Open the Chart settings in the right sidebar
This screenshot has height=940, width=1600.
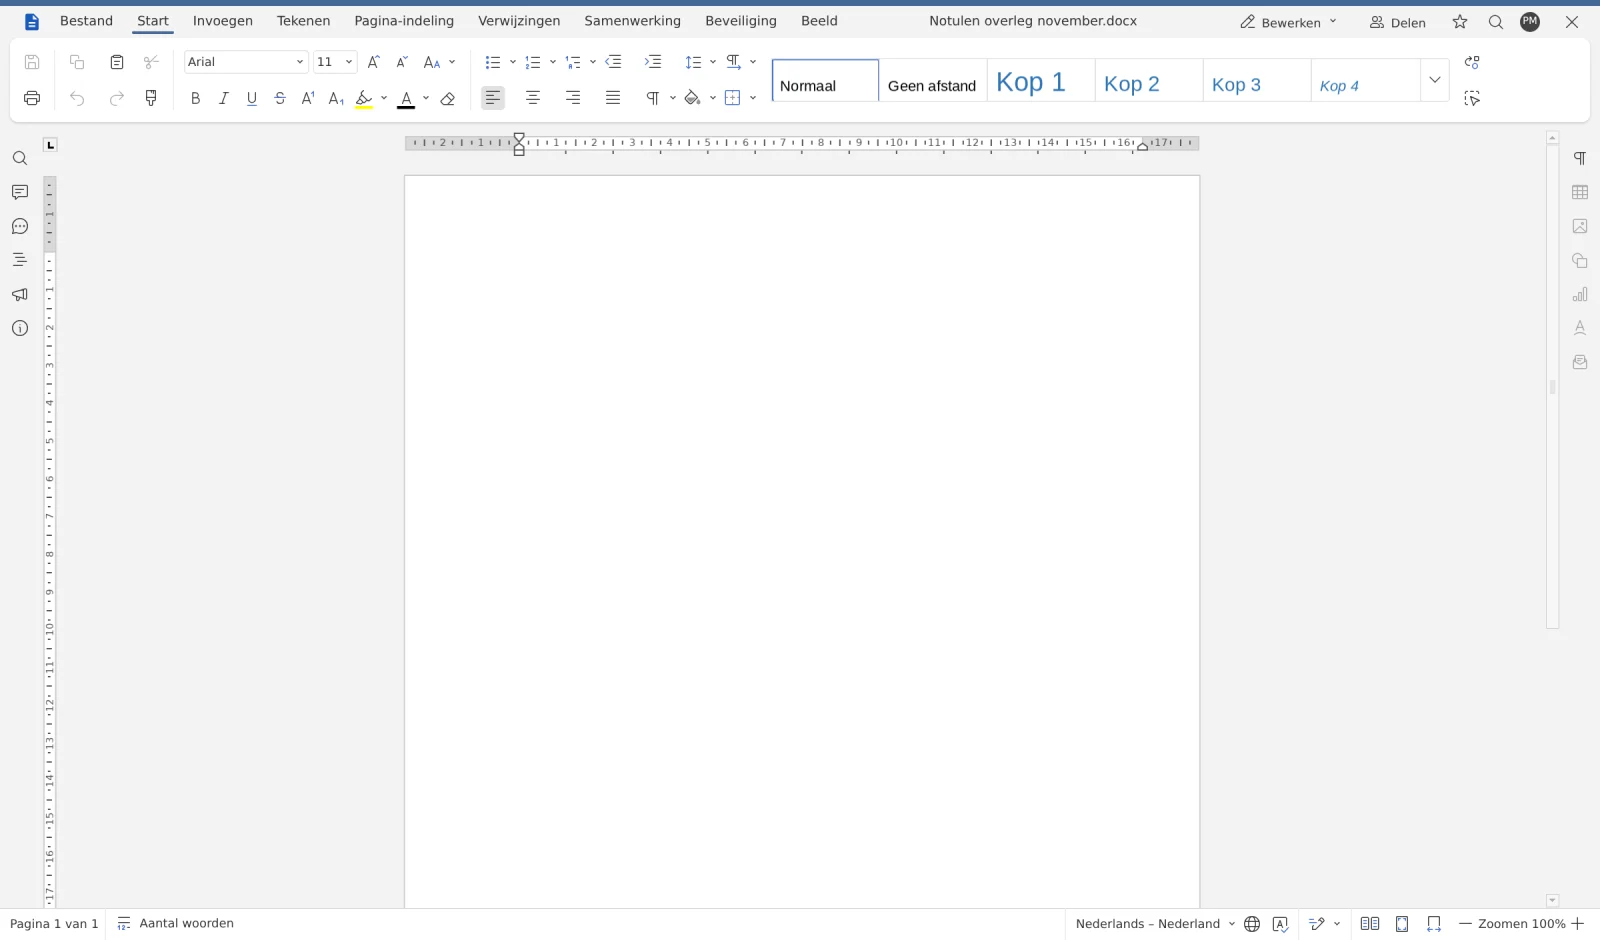click(1580, 294)
